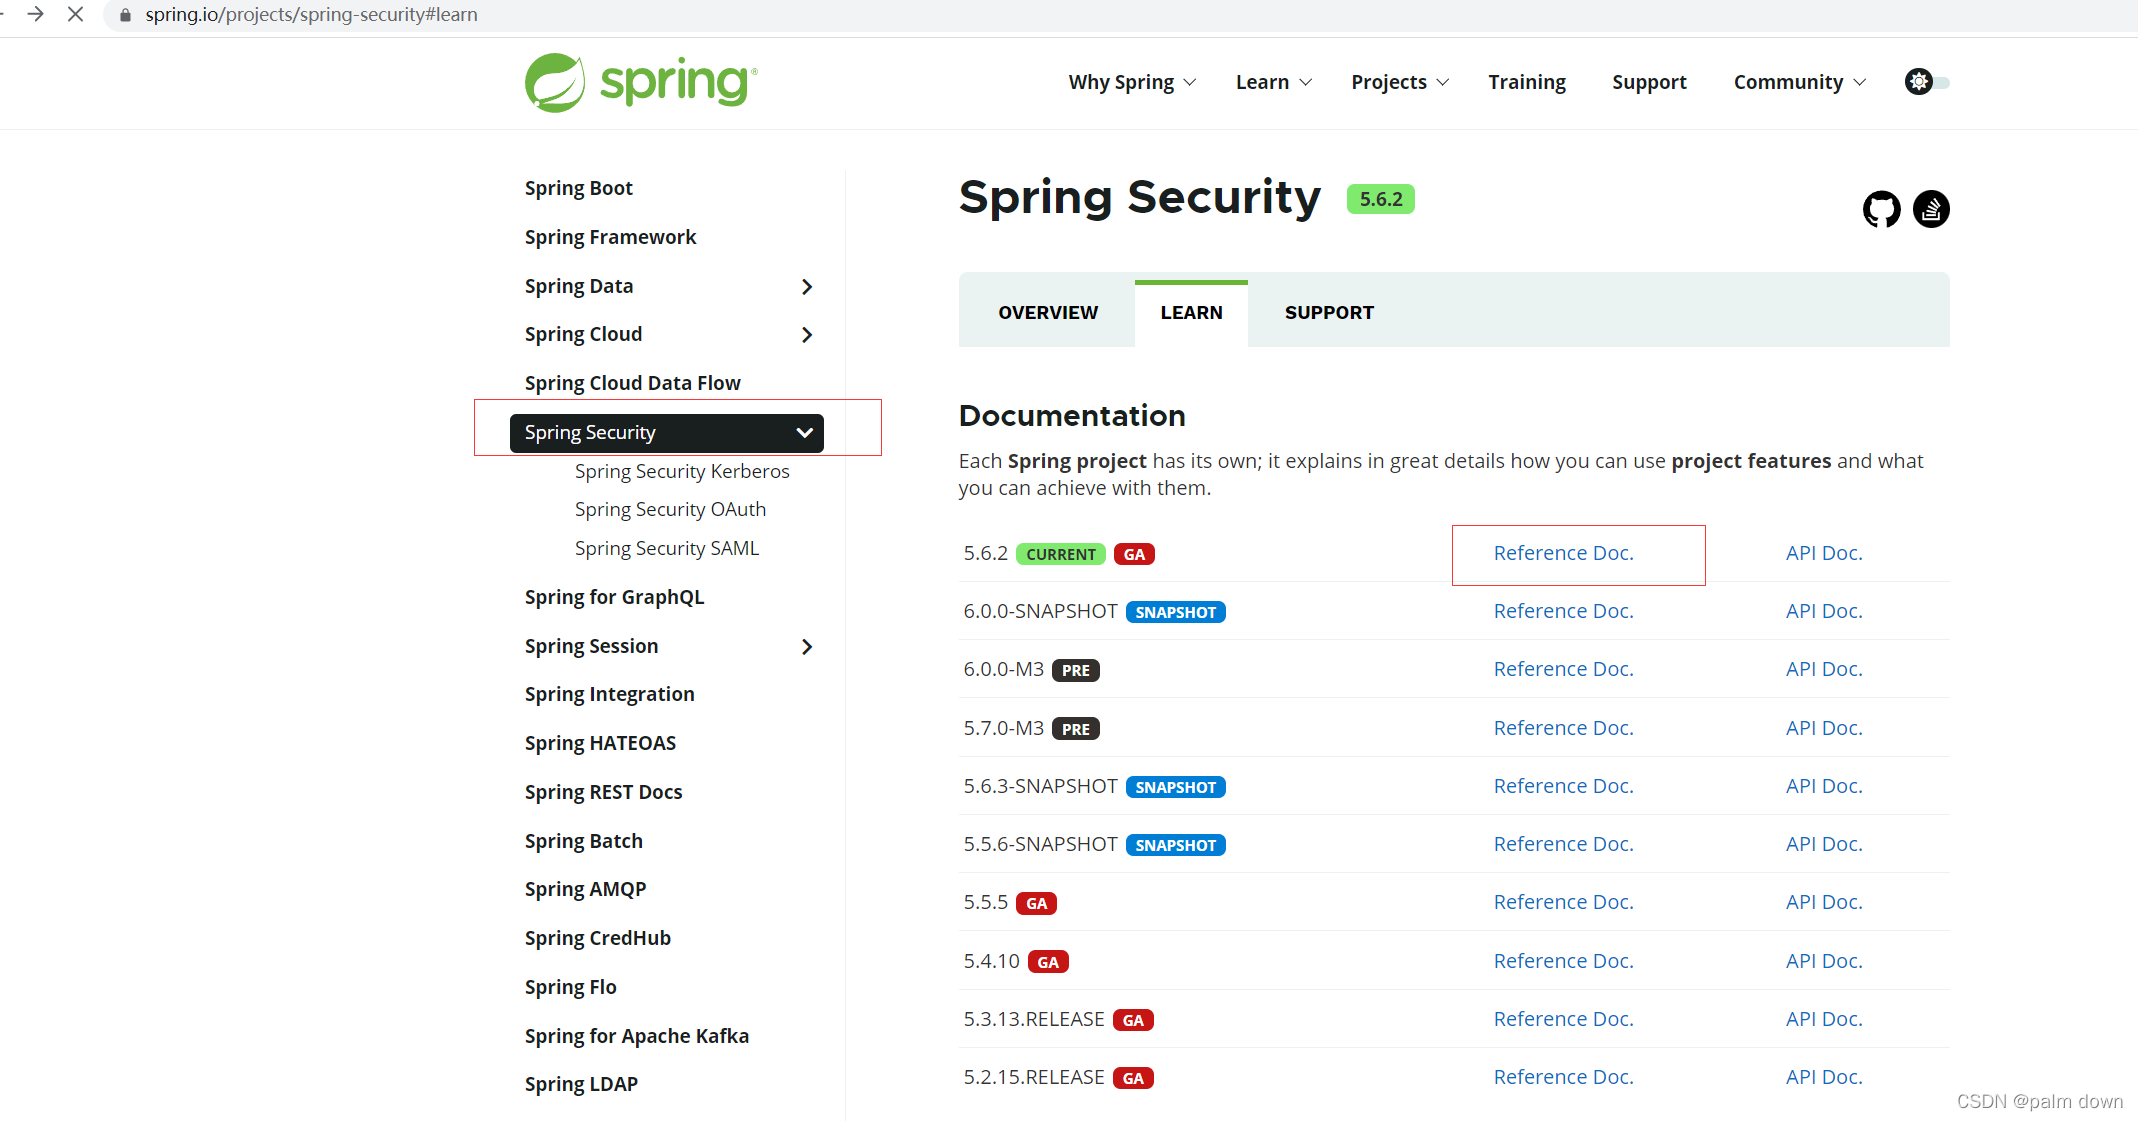Click the 5.6.2 version badge
This screenshot has width=2138, height=1121.
point(1380,199)
